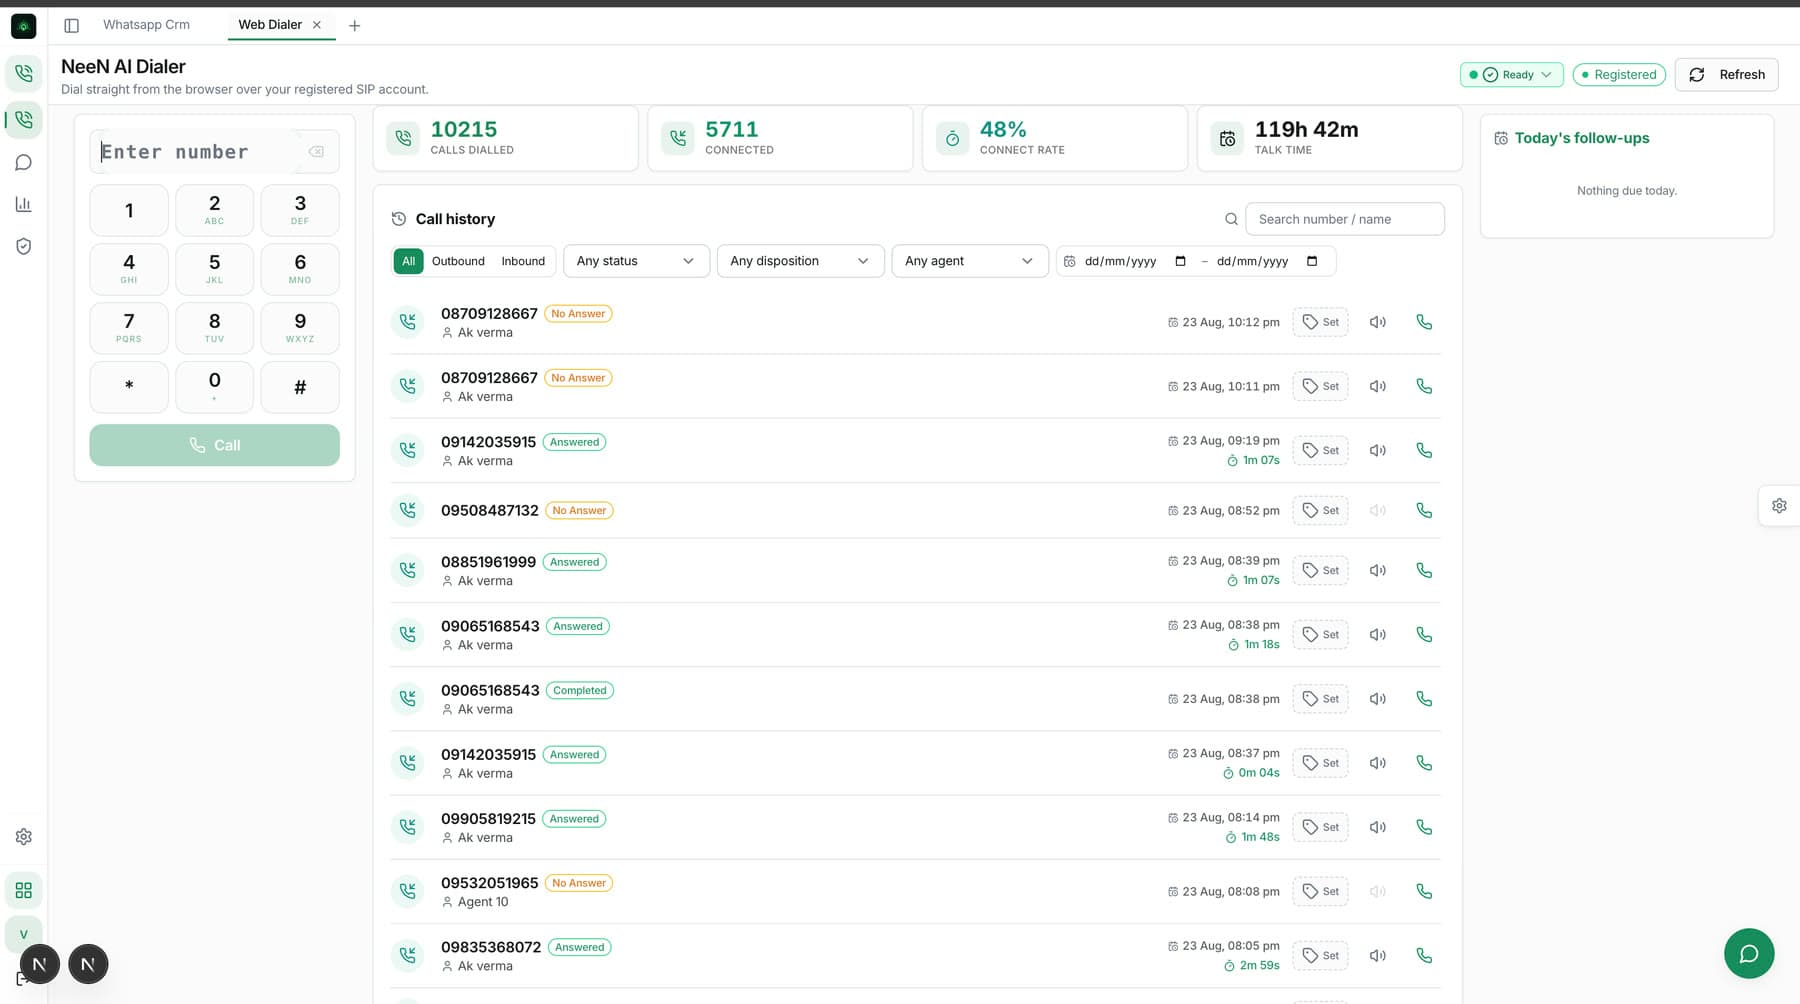
Task: Dial digit 0 on the keypad
Action: (214, 387)
